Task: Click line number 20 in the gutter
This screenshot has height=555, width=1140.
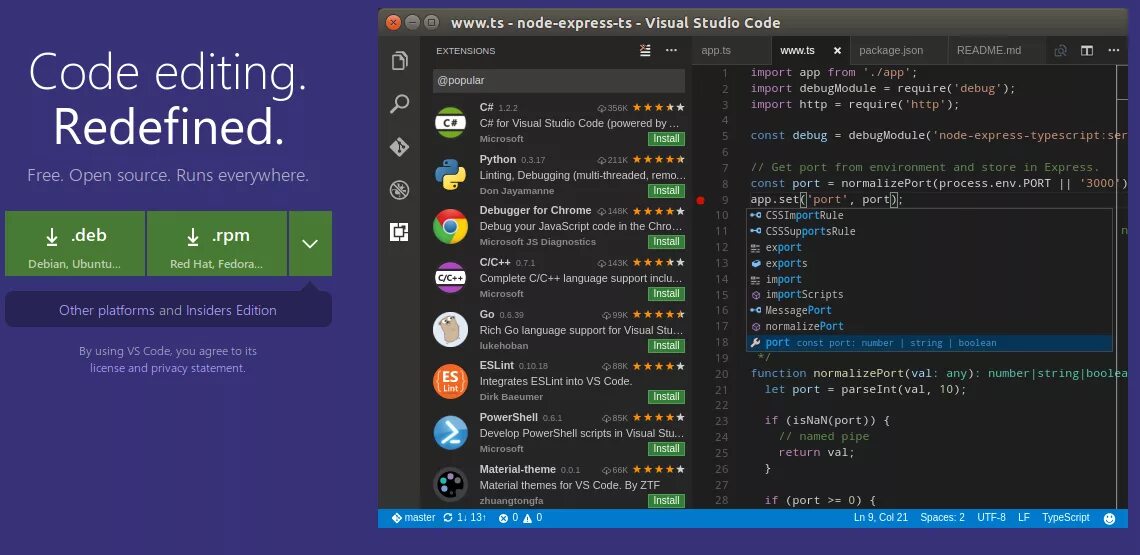Action: click(x=721, y=374)
